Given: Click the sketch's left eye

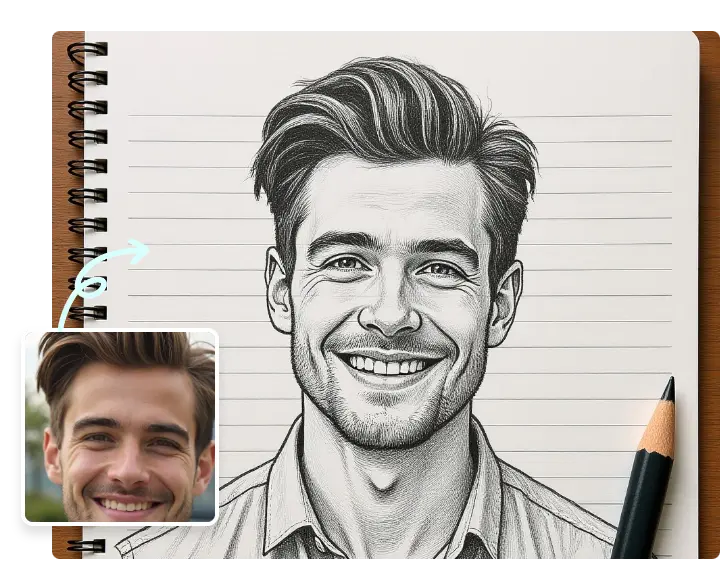Looking at the screenshot, I should pos(345,263).
